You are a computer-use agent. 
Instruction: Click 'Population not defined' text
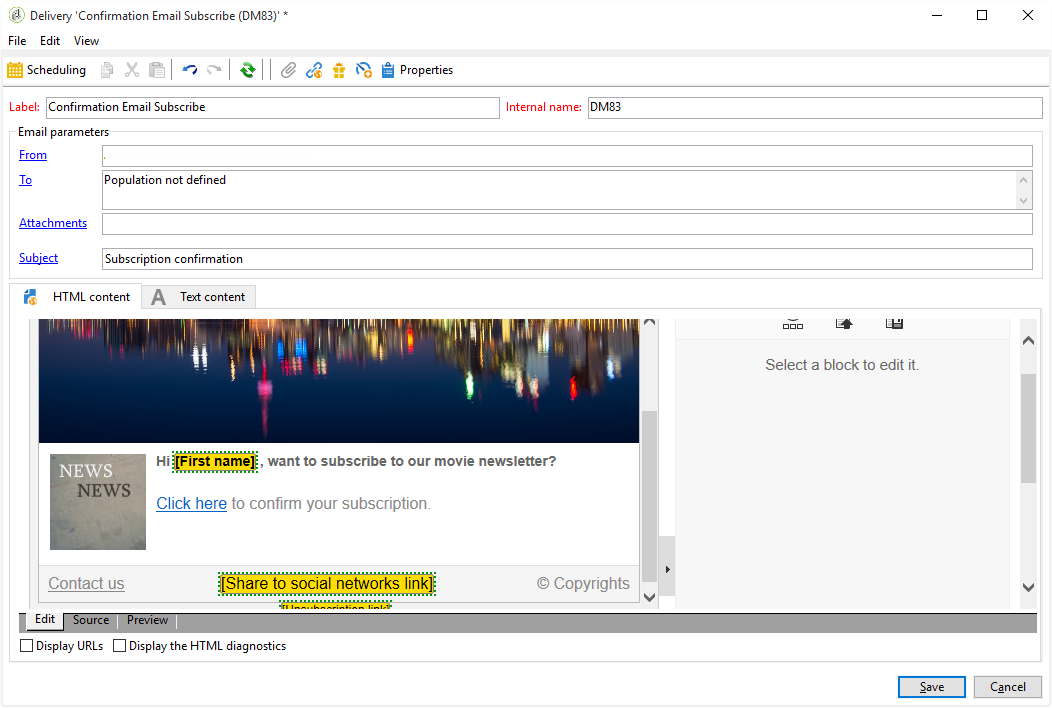coord(165,180)
